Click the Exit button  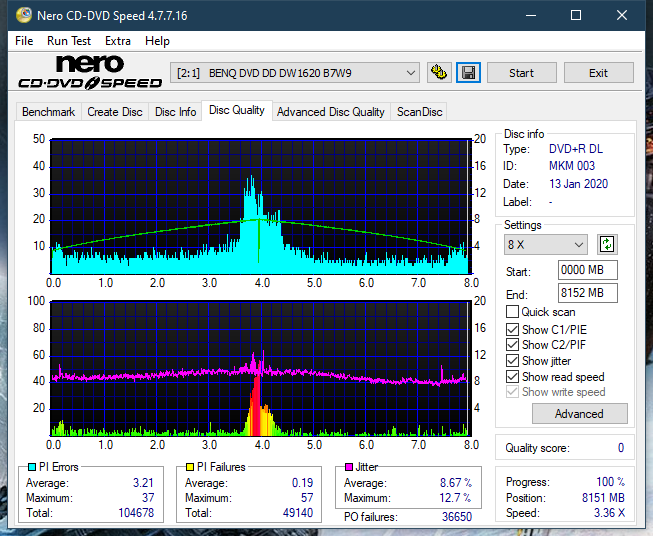[x=598, y=73]
